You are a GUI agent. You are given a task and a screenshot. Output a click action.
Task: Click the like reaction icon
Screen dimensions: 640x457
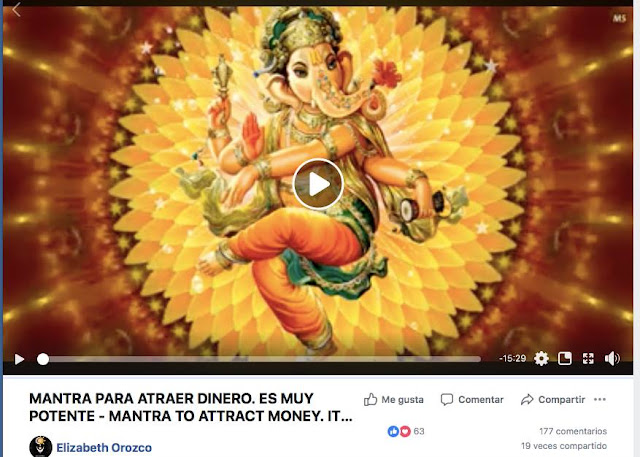pos(393,431)
